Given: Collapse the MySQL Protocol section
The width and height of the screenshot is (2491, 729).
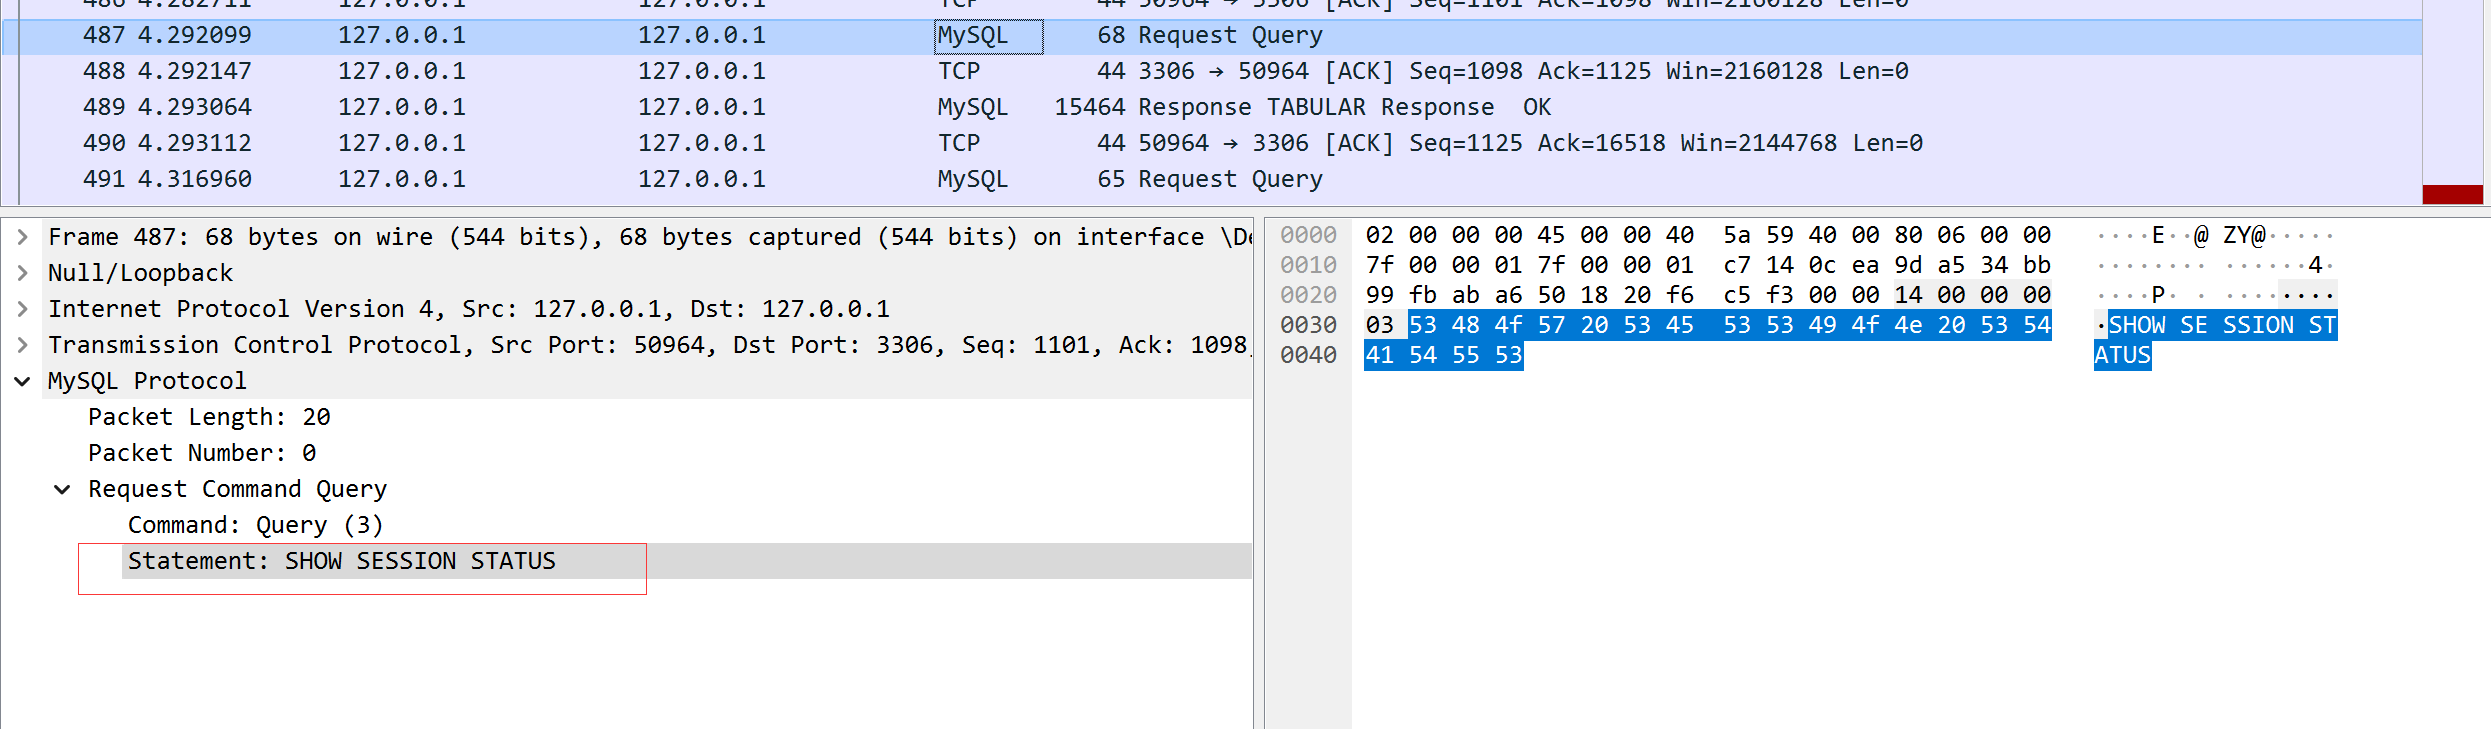Looking at the screenshot, I should (x=22, y=381).
